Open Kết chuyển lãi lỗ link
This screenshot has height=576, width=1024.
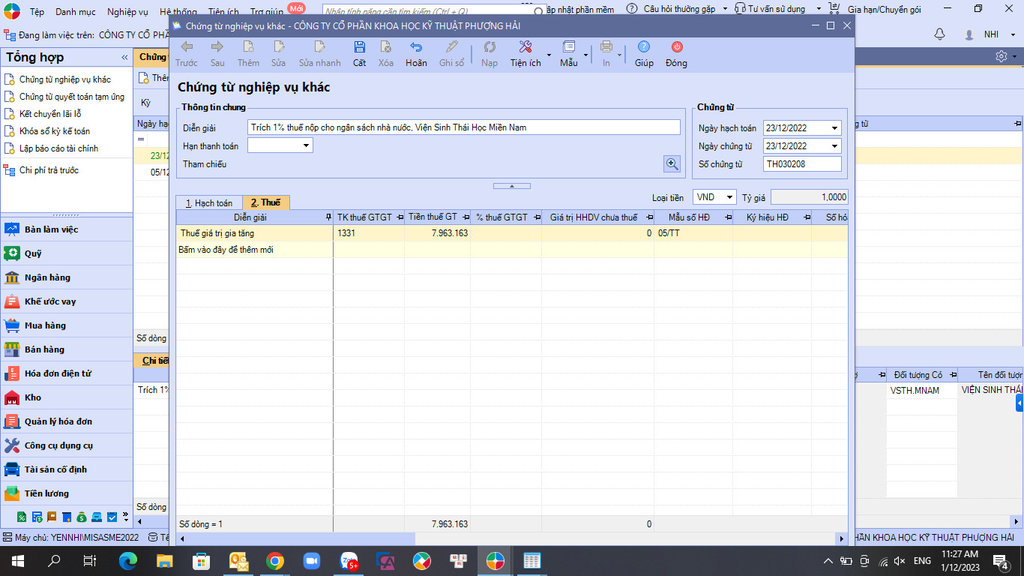(x=50, y=114)
